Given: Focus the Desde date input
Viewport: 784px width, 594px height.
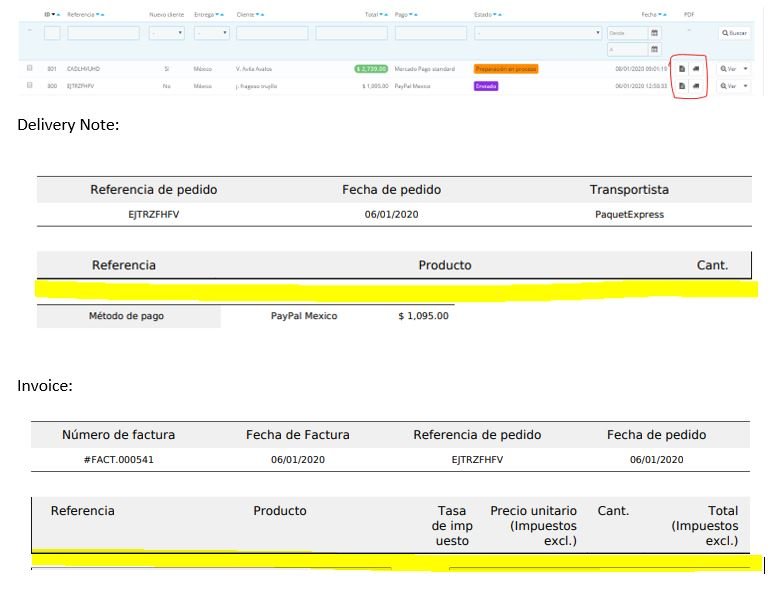Looking at the screenshot, I should [628, 33].
